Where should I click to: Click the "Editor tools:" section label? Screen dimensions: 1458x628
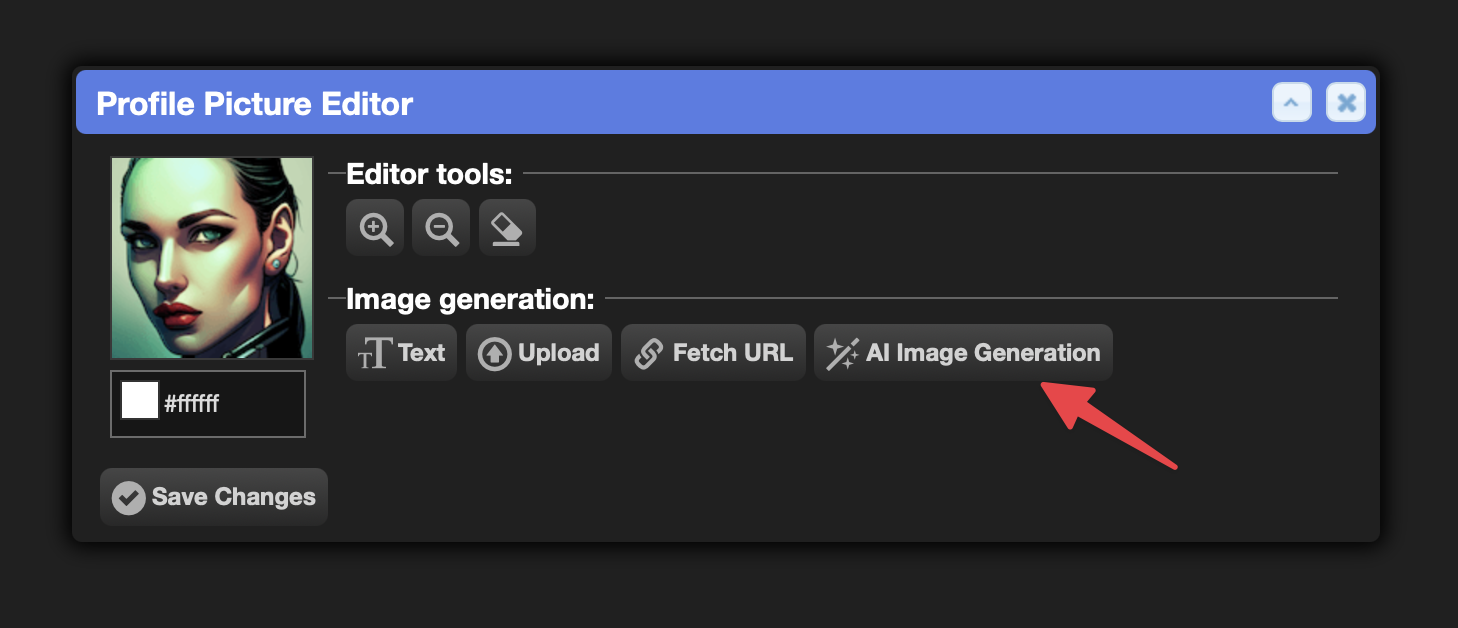pyautogui.click(x=429, y=175)
